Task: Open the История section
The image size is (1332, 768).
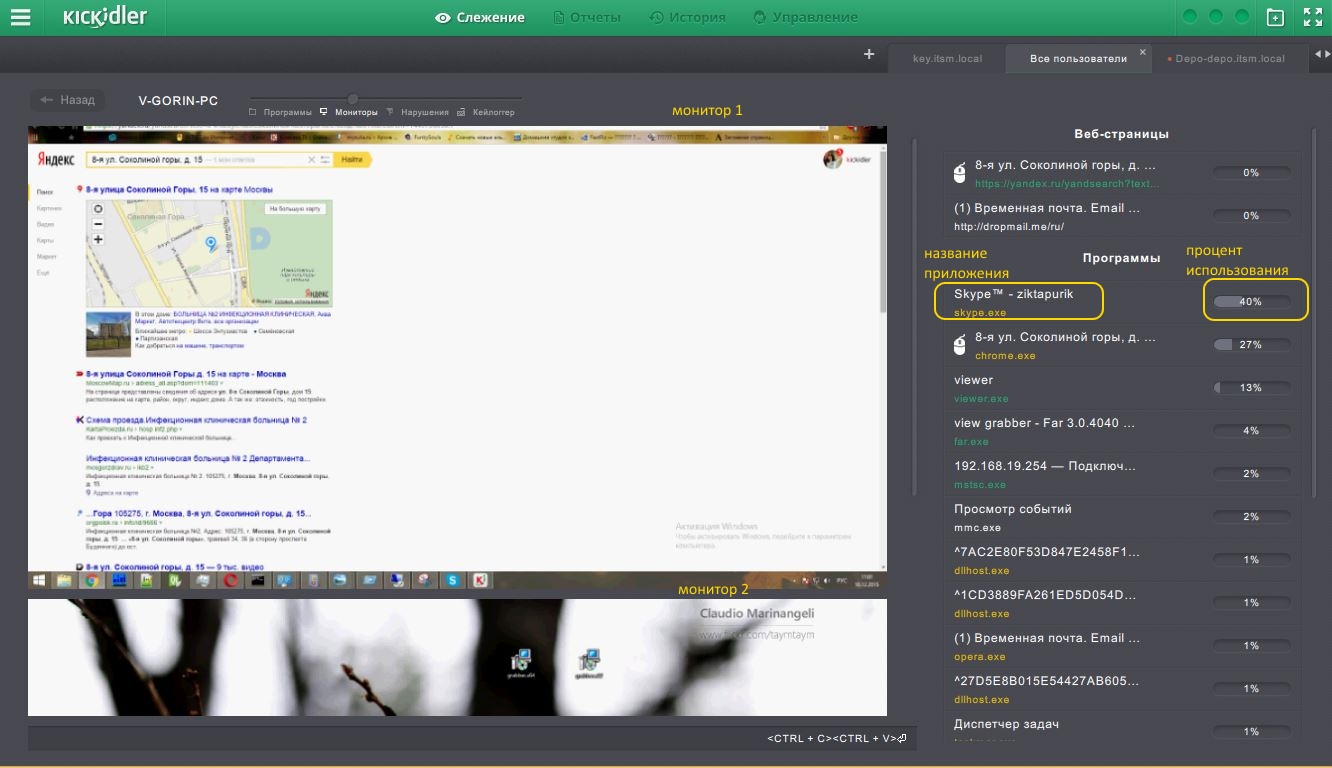Action: pos(688,17)
